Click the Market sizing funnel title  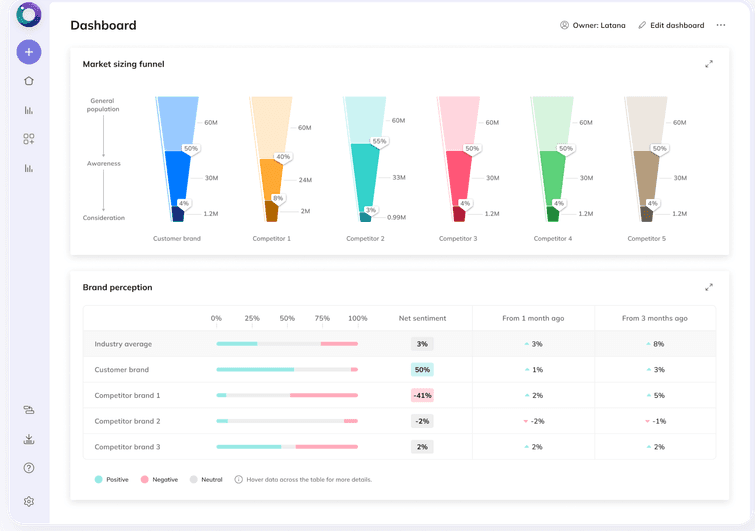pos(123,64)
